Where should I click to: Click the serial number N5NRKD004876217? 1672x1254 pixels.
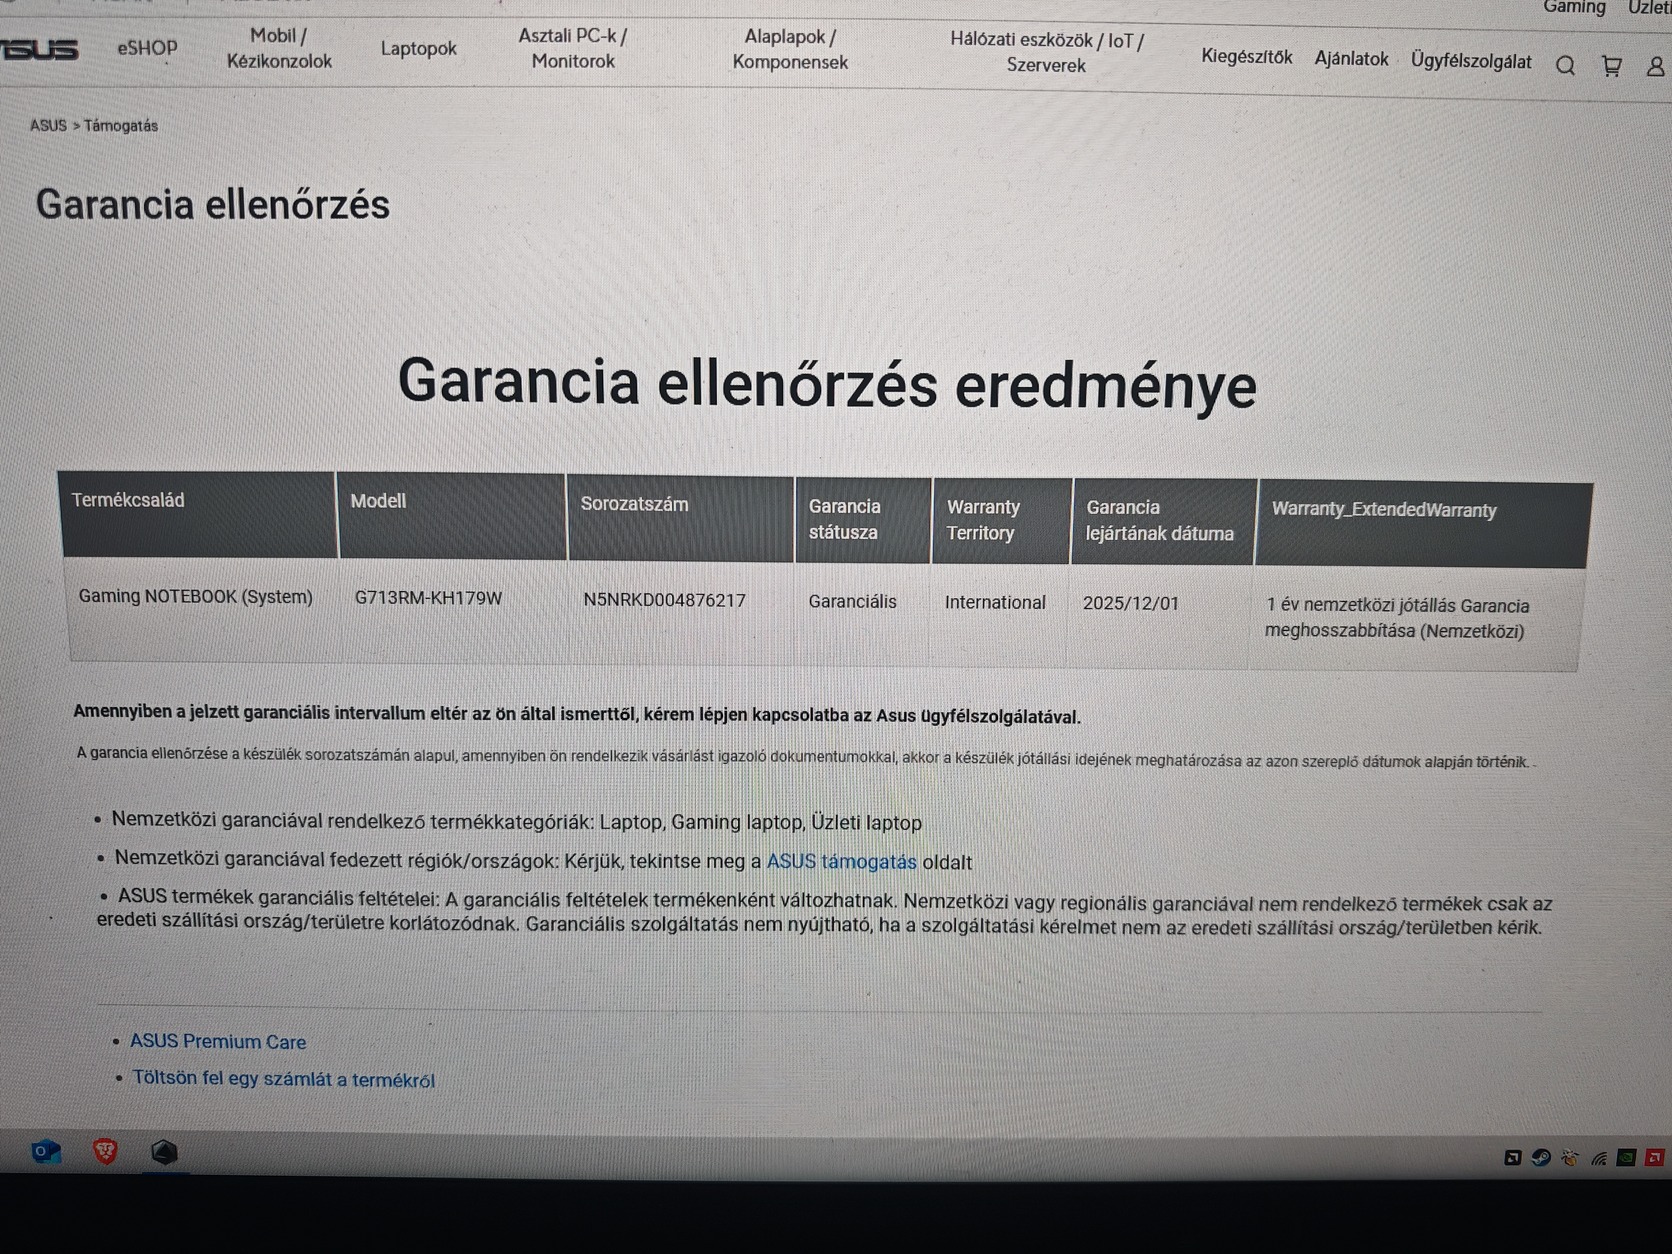[665, 600]
